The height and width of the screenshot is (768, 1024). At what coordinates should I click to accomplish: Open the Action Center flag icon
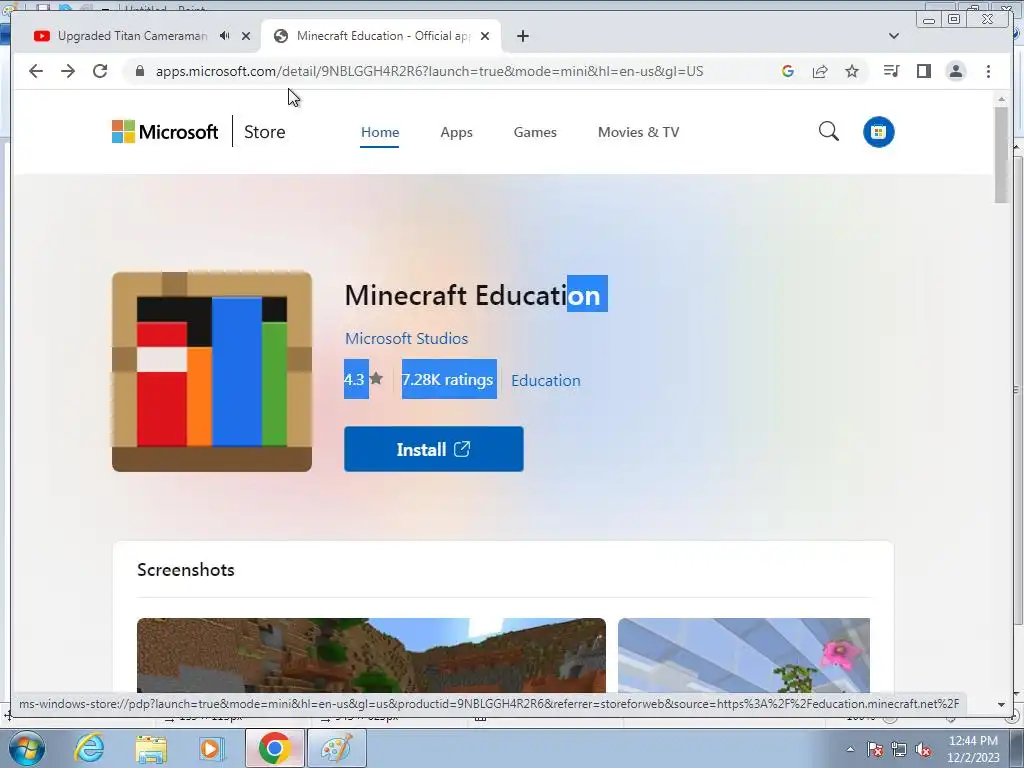(875, 750)
